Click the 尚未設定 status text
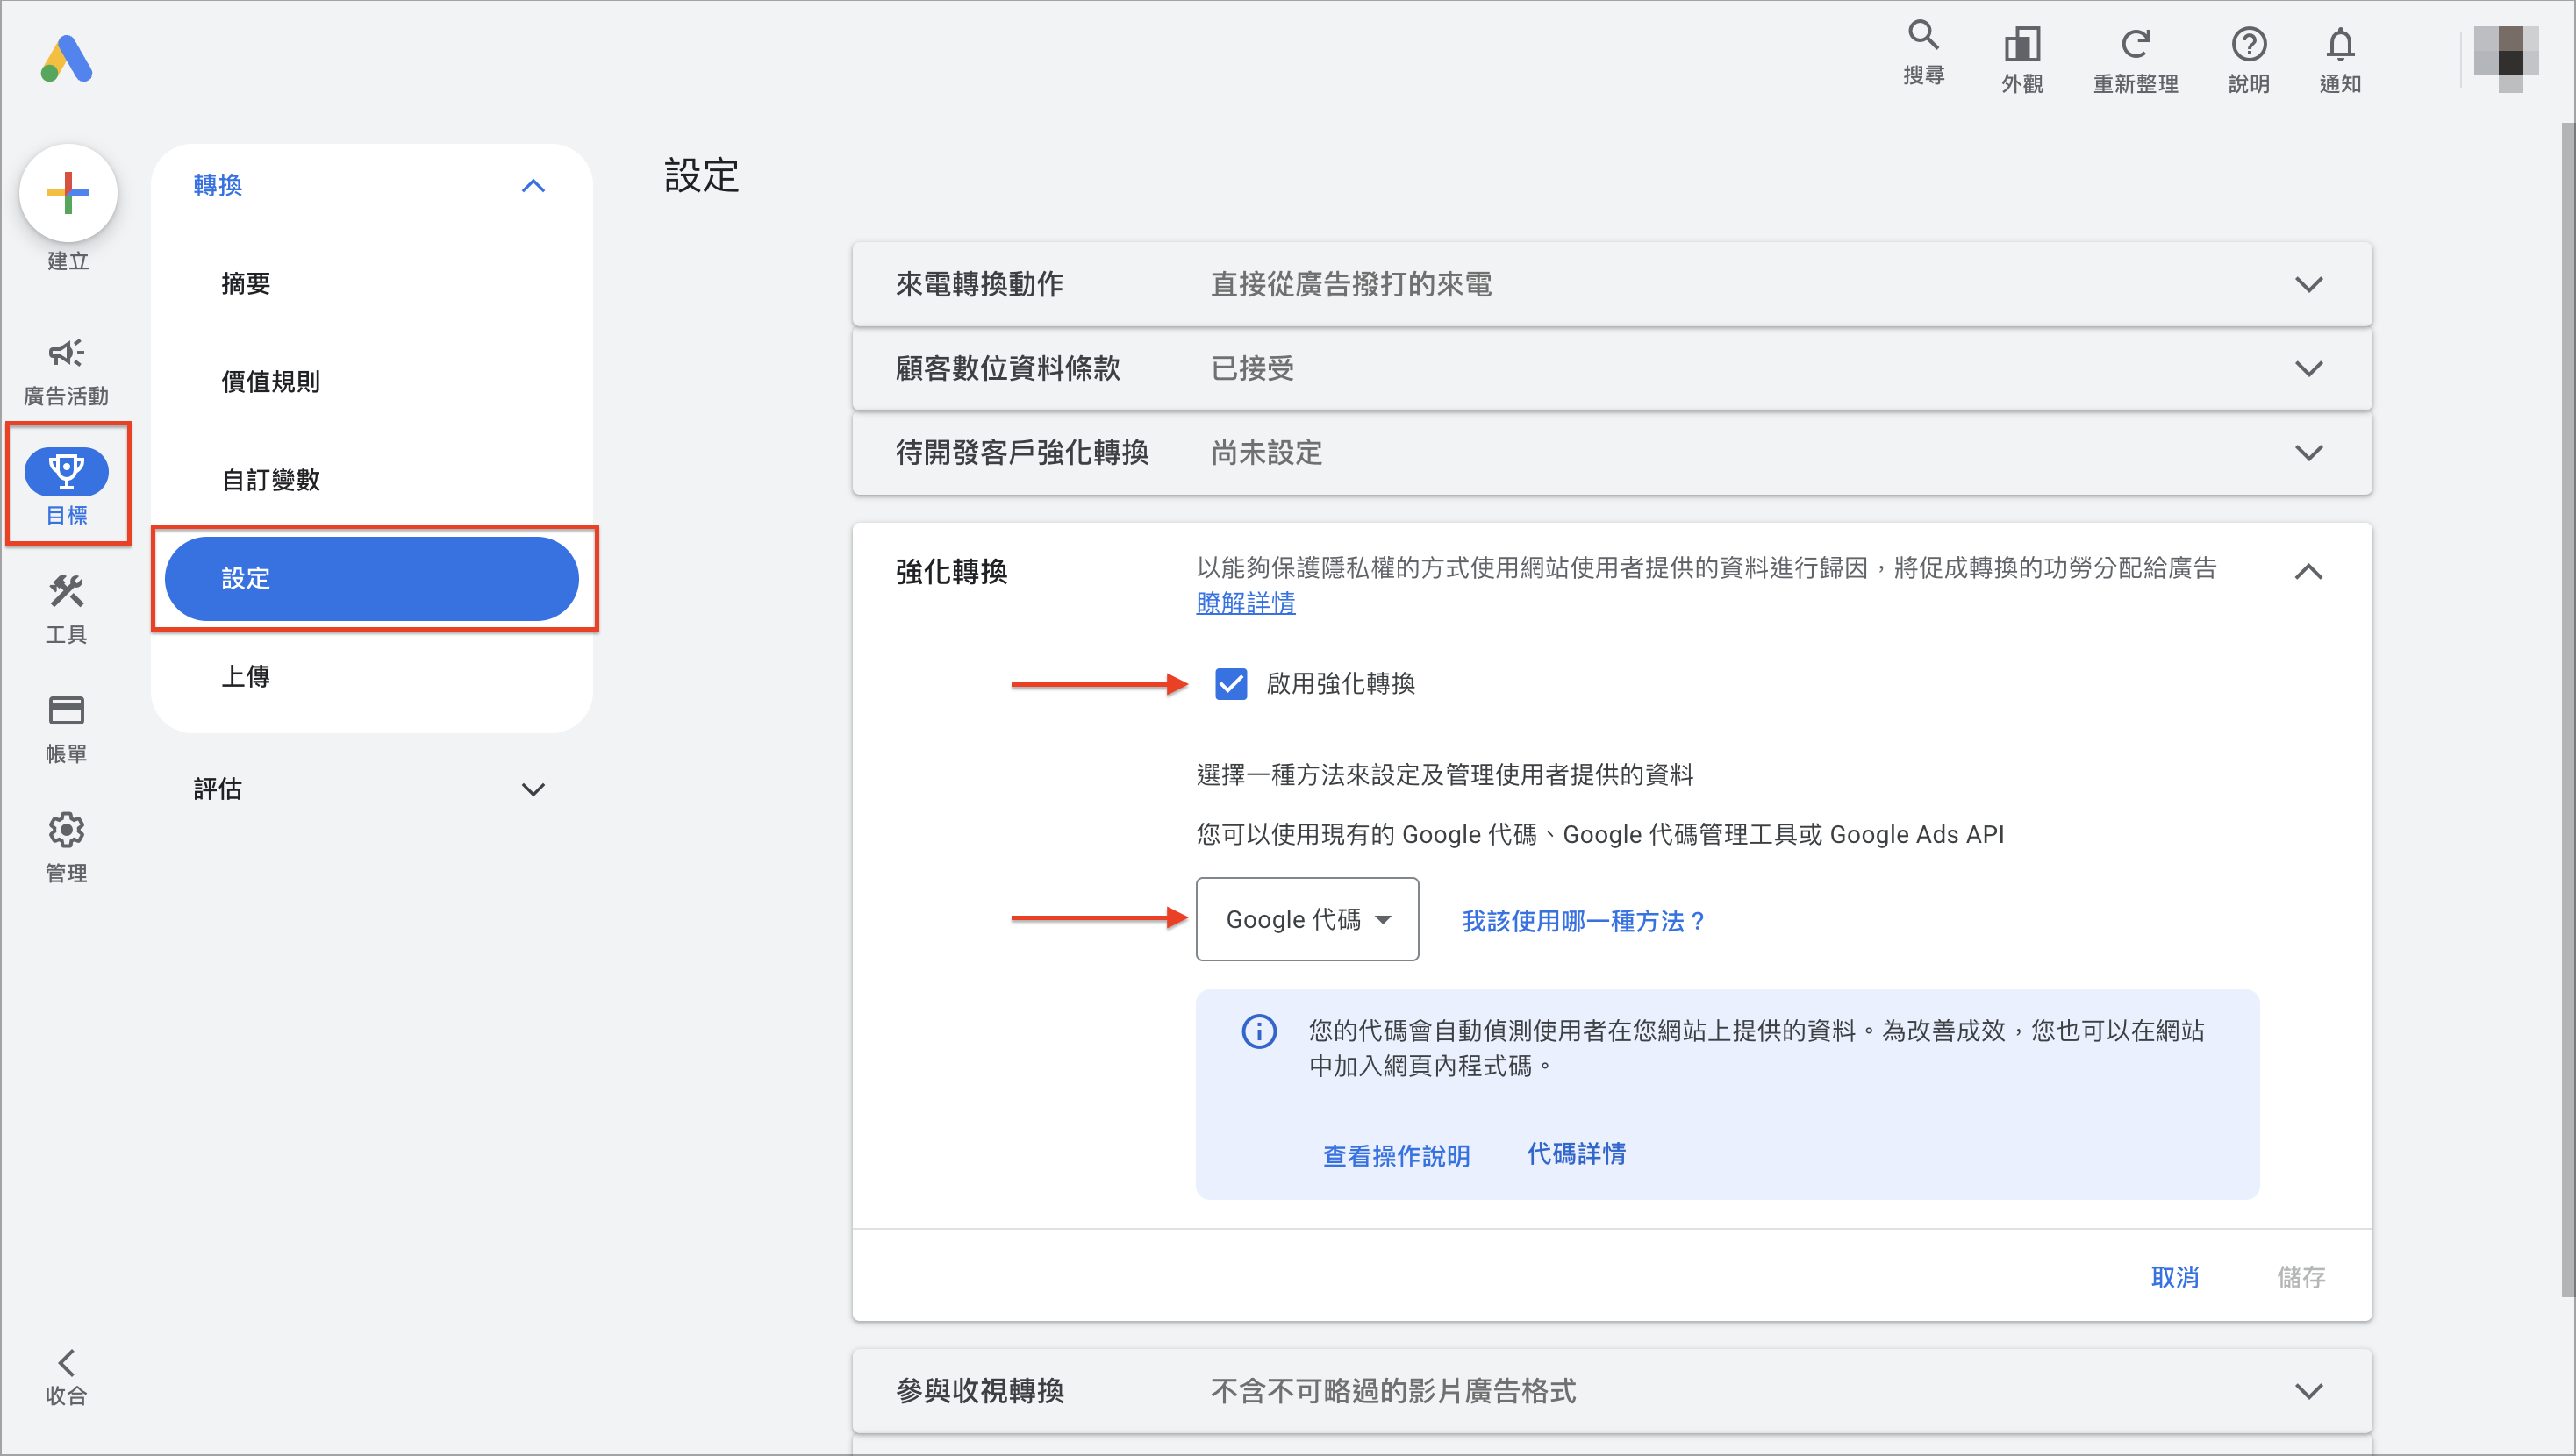Image resolution: width=2576 pixels, height=1456 pixels. pyautogui.click(x=1267, y=453)
